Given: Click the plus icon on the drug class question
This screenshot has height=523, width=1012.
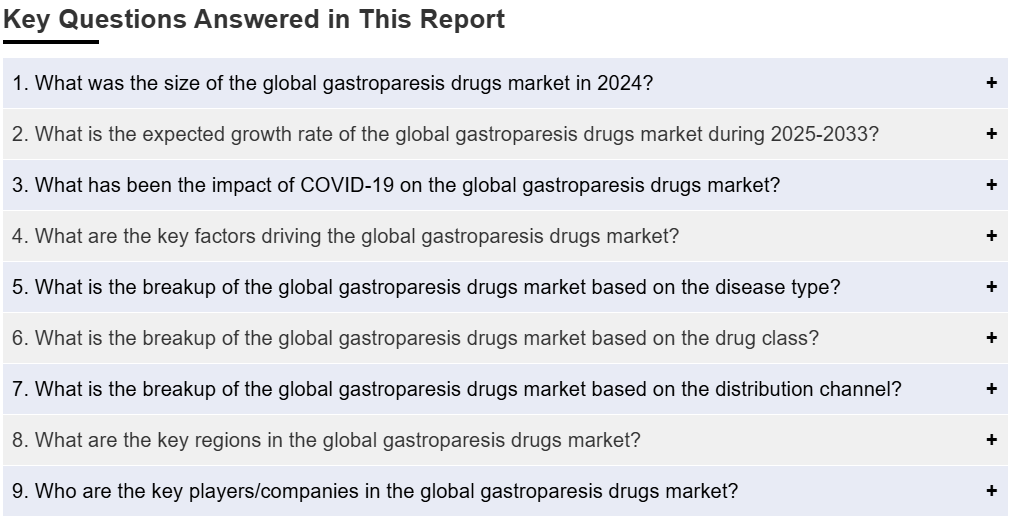Looking at the screenshot, I should click(x=992, y=338).
